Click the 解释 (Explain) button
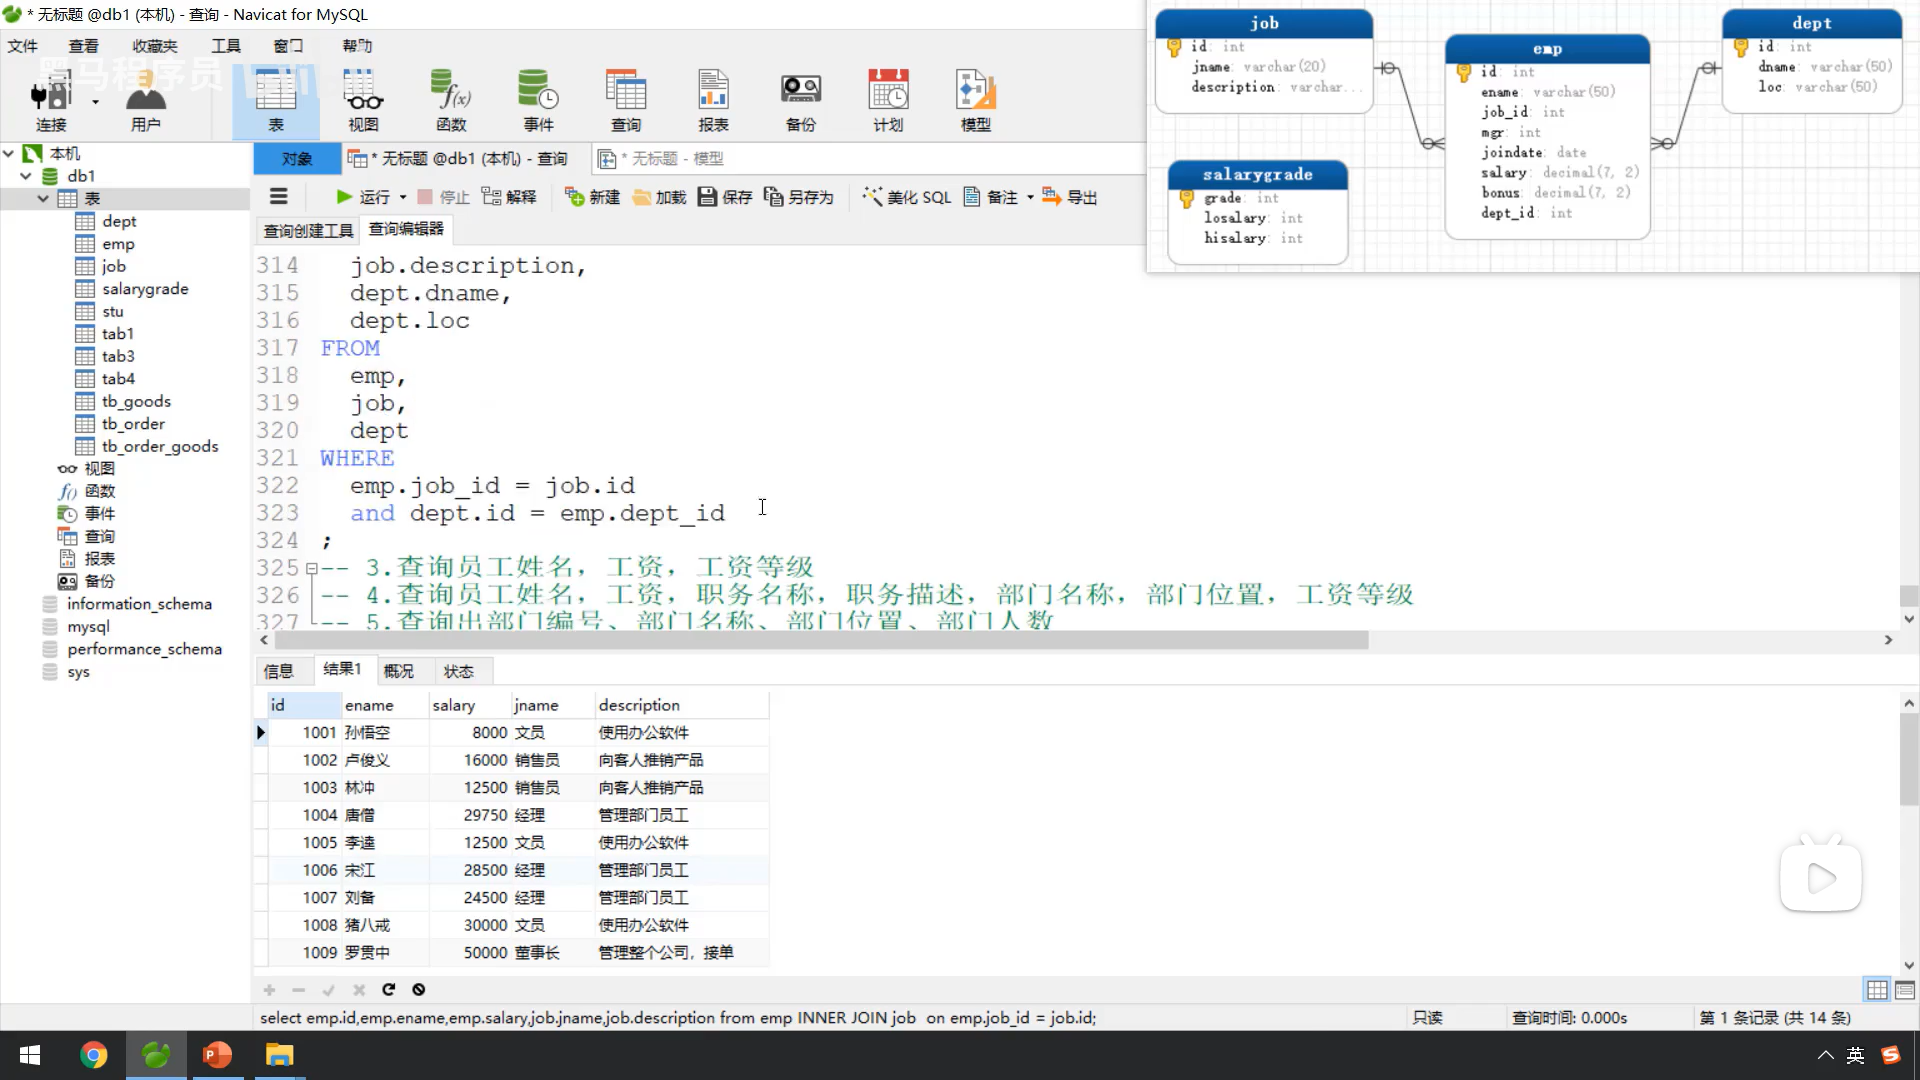Image resolution: width=1920 pixels, height=1080 pixels. click(509, 197)
